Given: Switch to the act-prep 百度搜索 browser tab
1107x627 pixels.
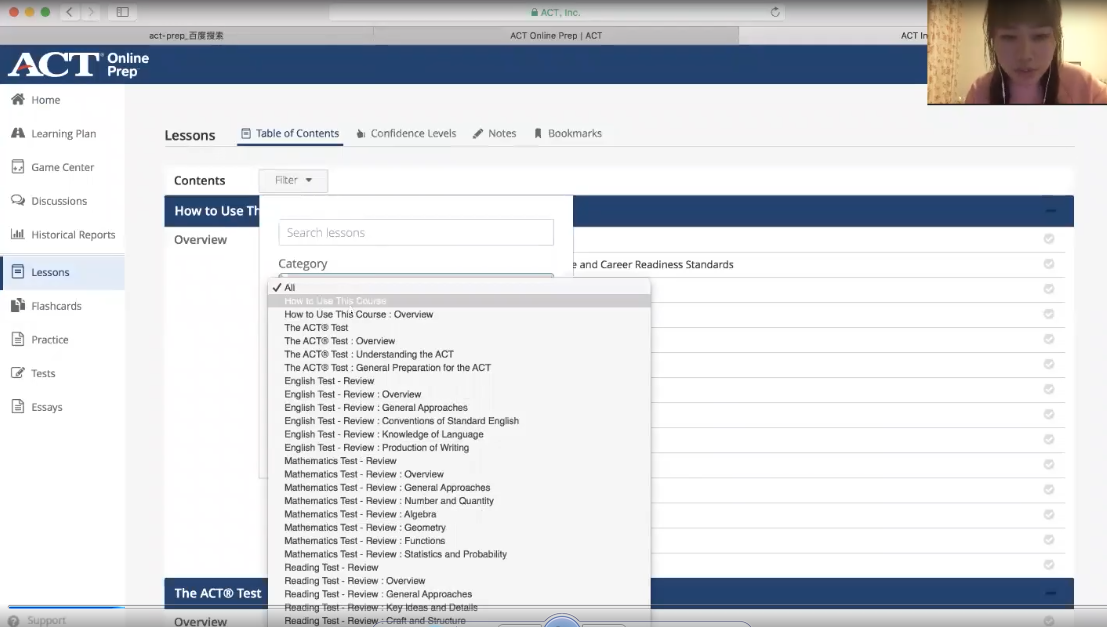Looking at the screenshot, I should [186, 35].
